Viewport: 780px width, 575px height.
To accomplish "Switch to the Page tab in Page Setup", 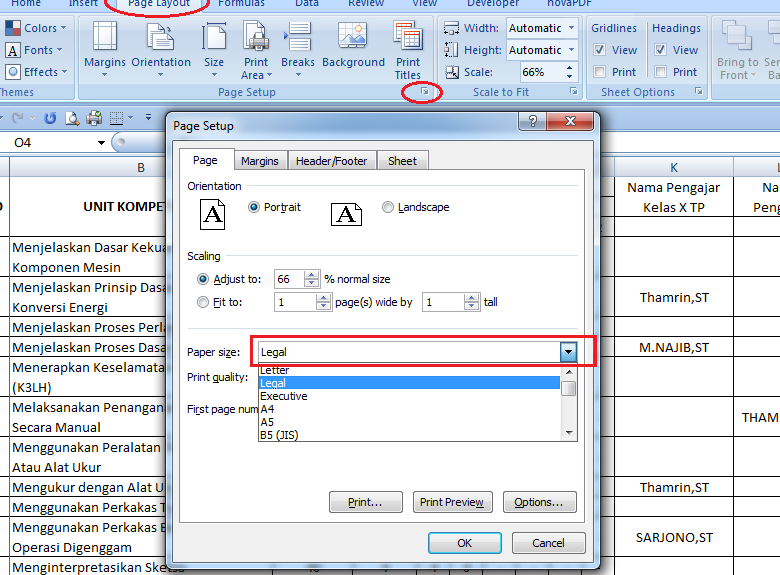I will pyautogui.click(x=205, y=160).
